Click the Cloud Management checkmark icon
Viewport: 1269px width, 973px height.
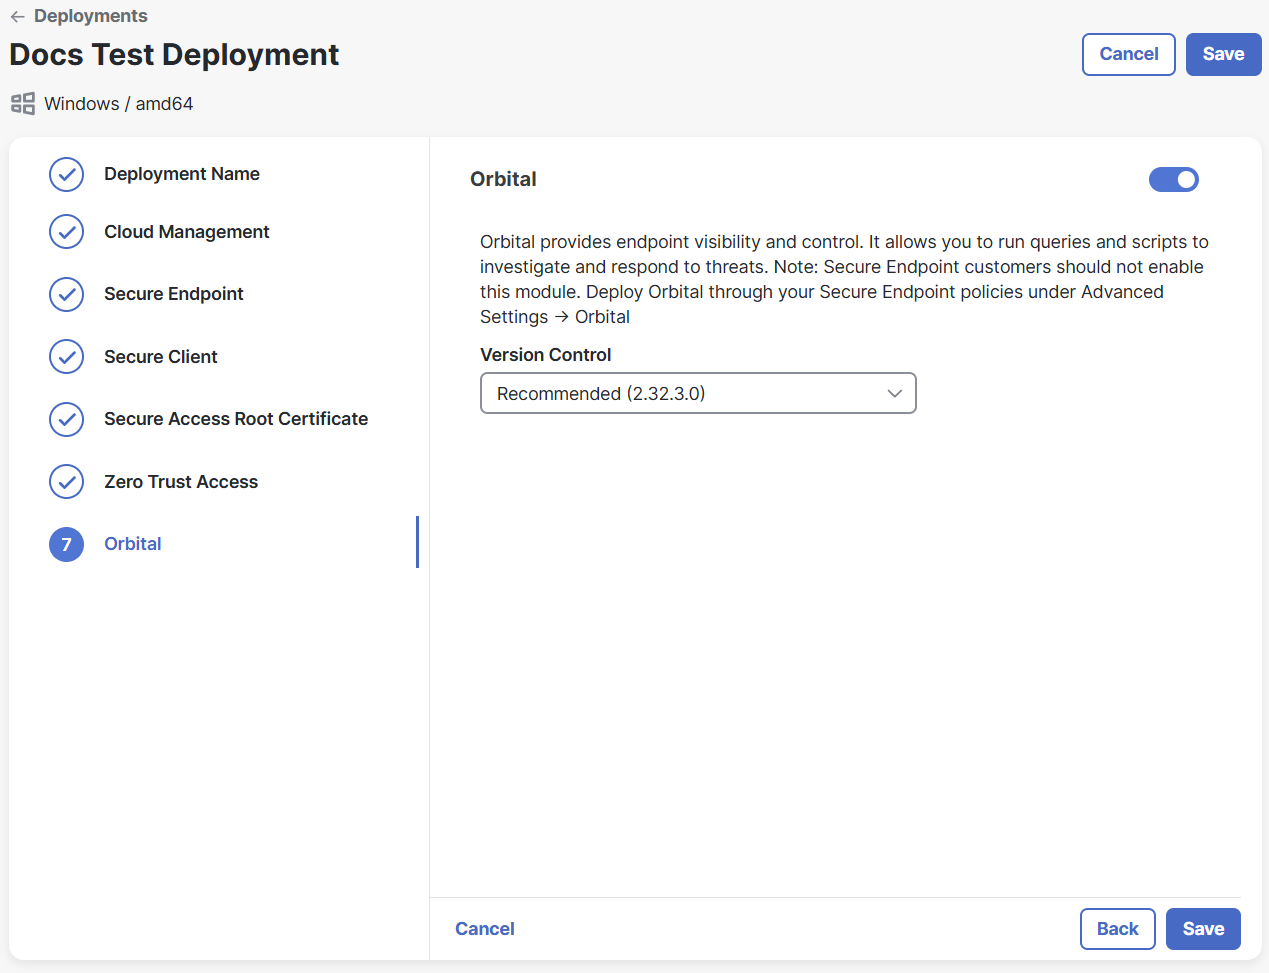click(x=67, y=232)
